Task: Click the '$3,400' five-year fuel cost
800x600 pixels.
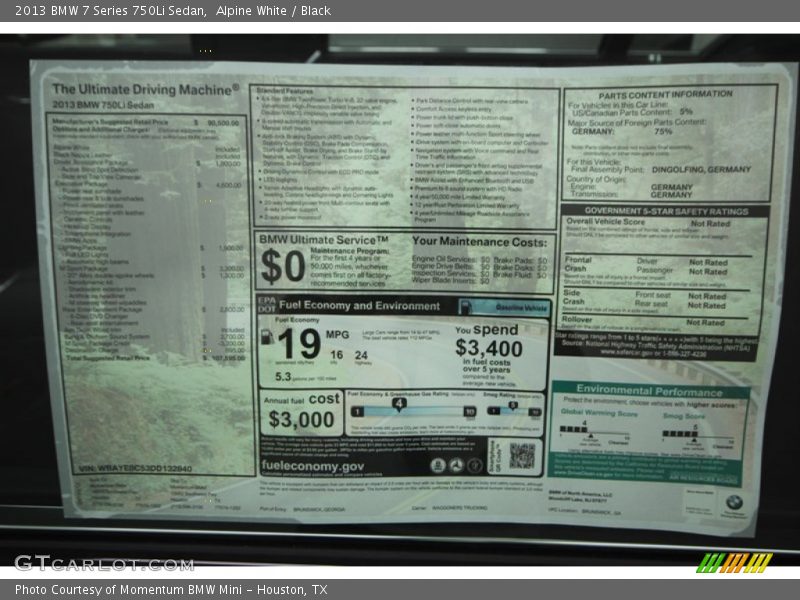Action: tap(488, 348)
